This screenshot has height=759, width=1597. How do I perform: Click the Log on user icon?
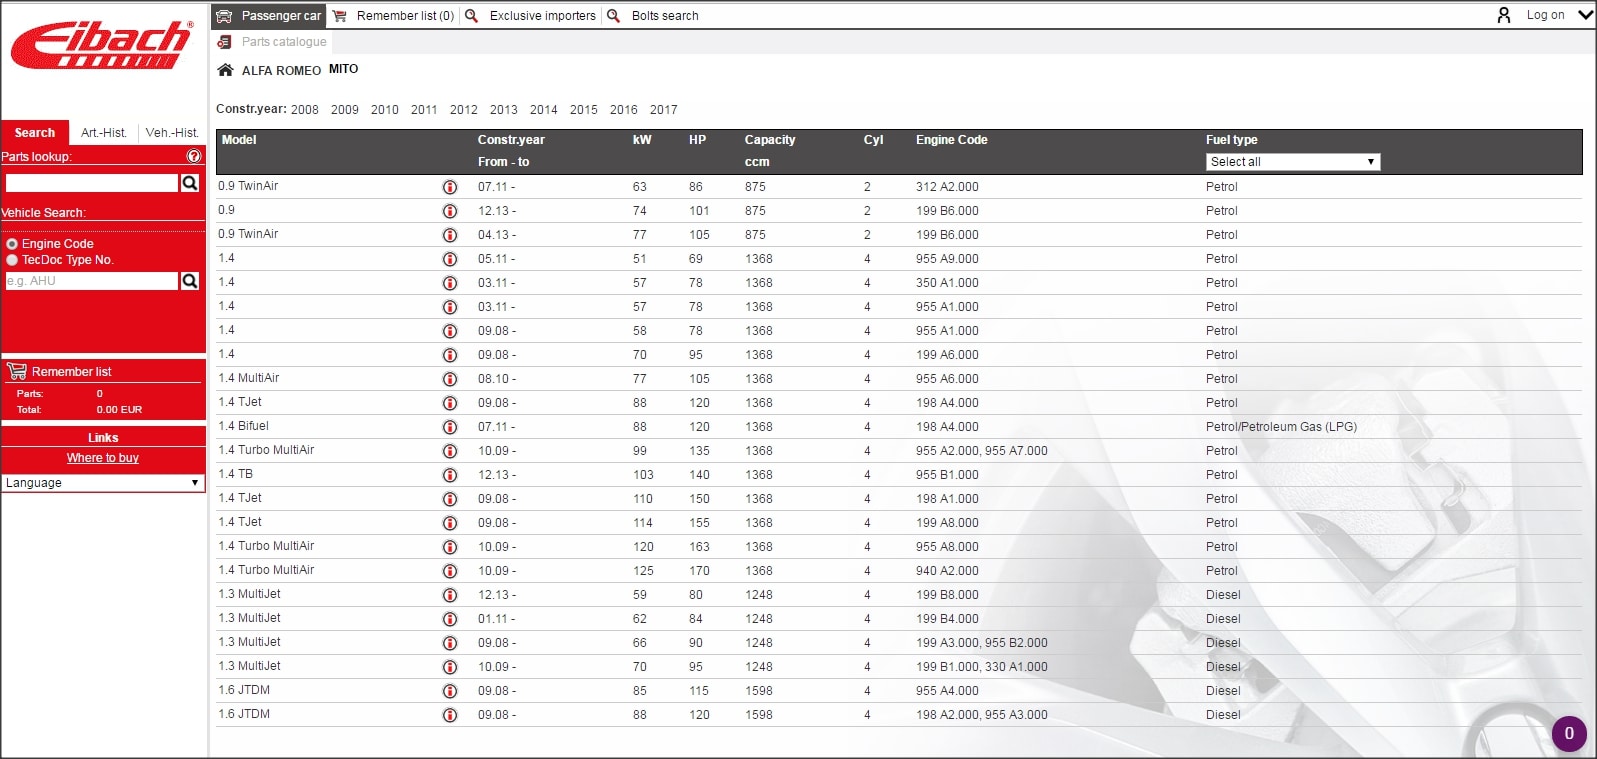[1503, 15]
